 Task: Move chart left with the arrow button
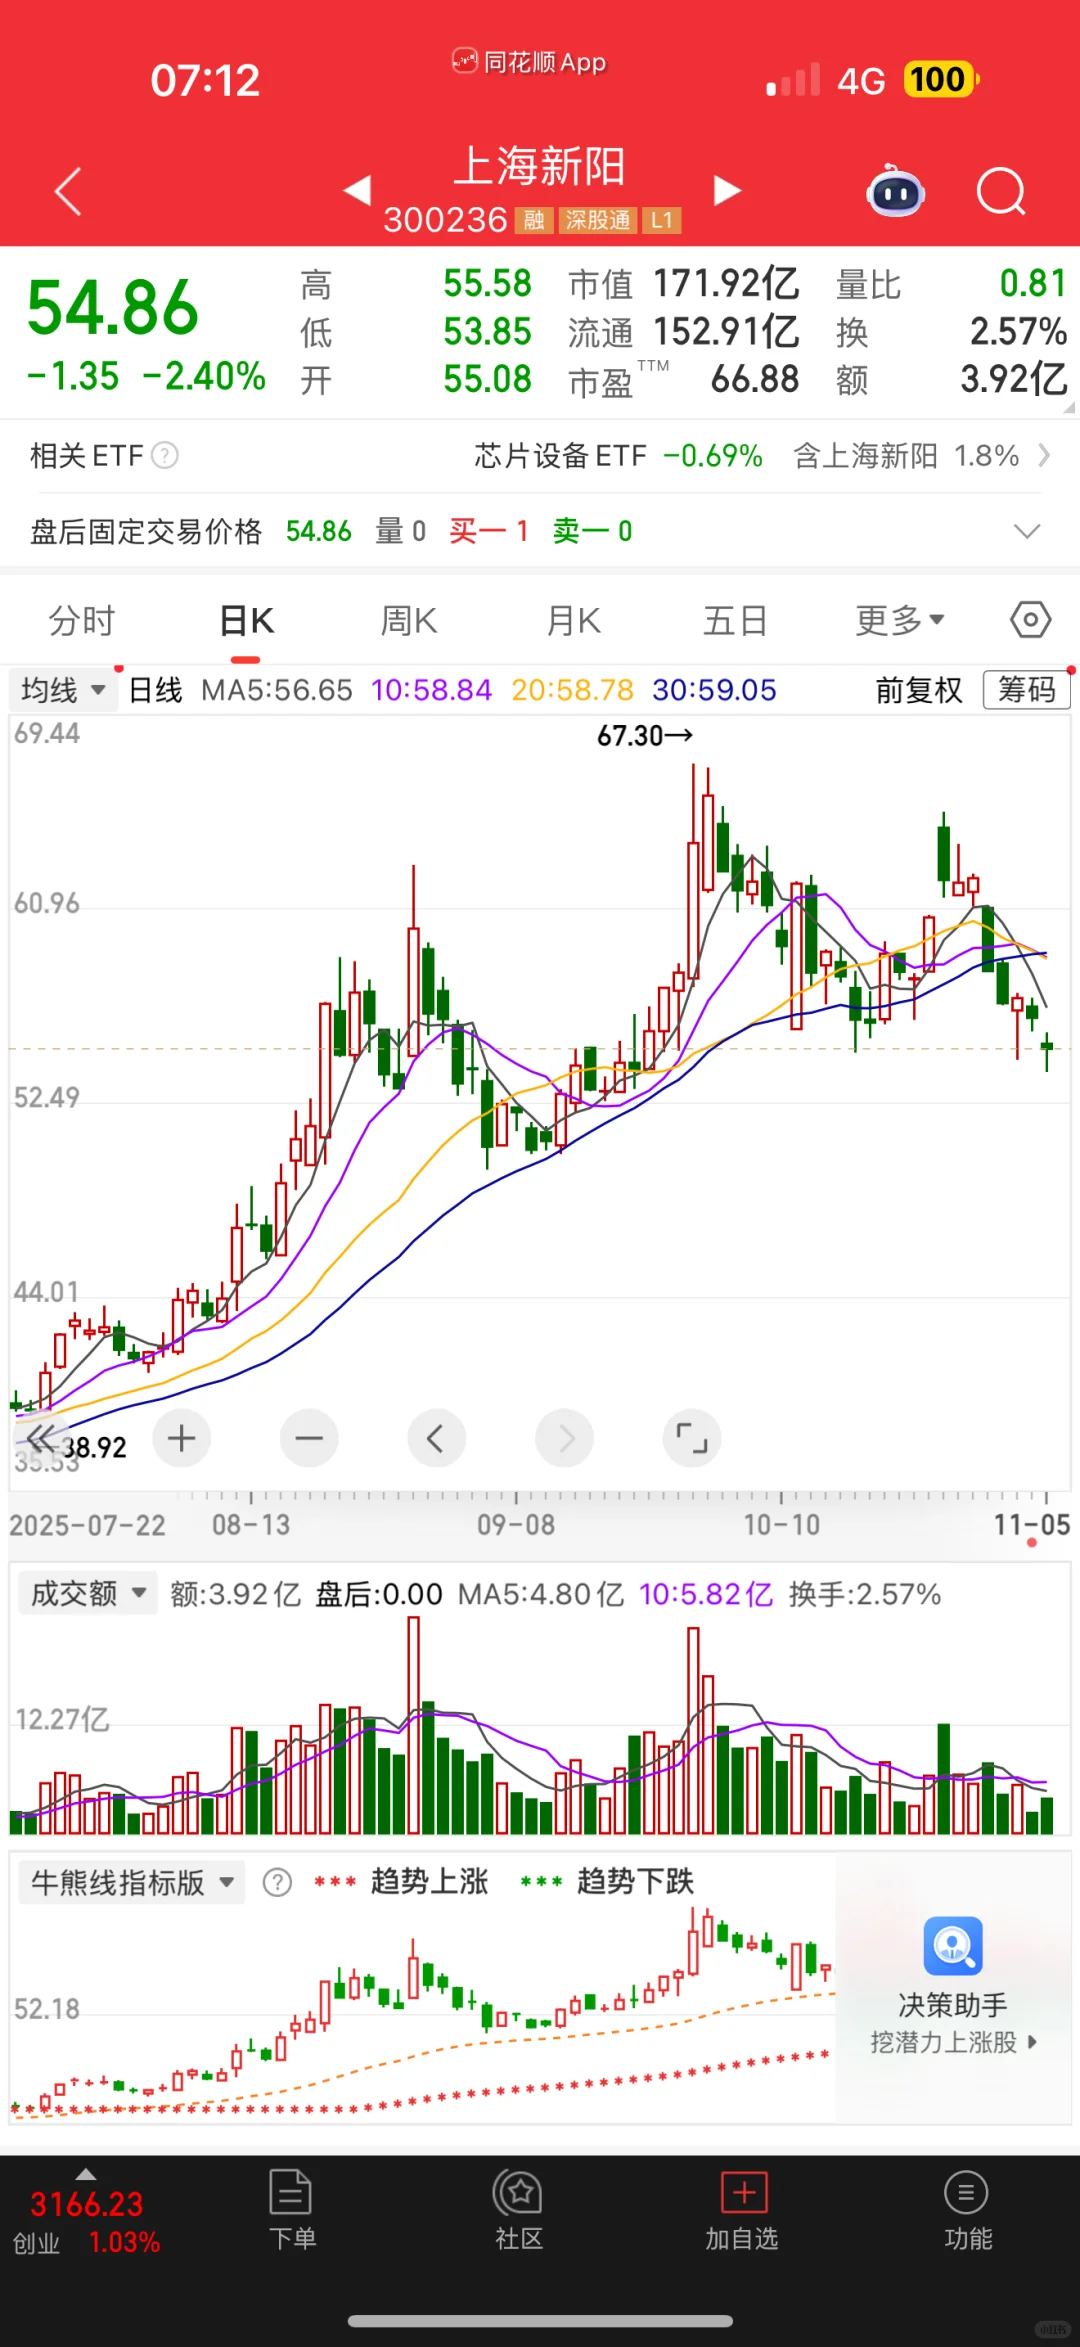pyautogui.click(x=437, y=1439)
